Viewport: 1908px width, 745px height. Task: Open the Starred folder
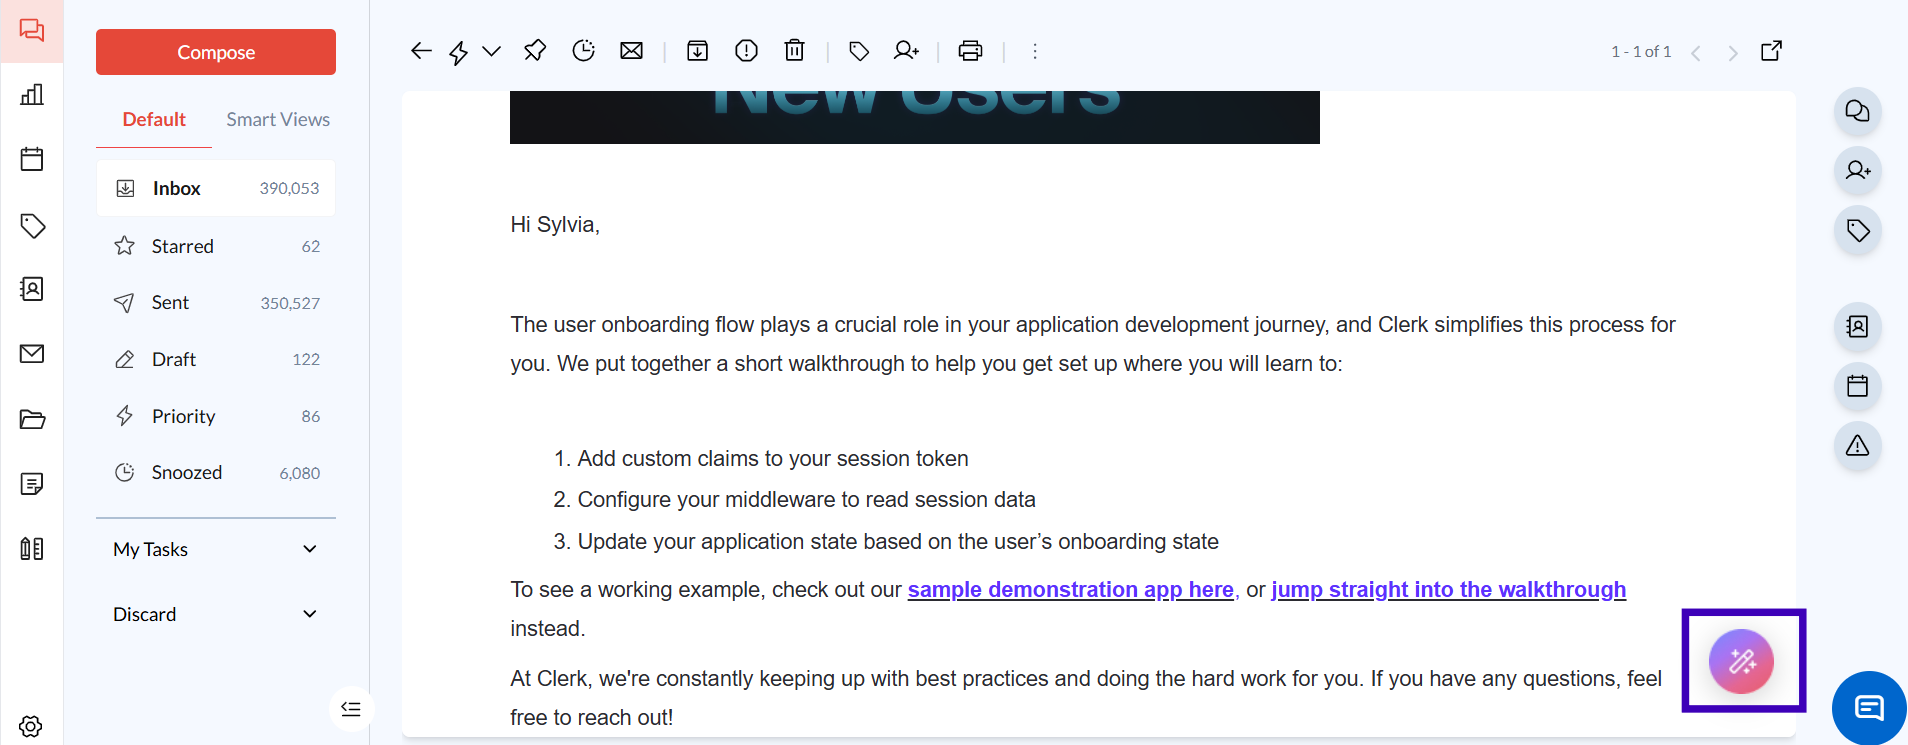coord(183,246)
